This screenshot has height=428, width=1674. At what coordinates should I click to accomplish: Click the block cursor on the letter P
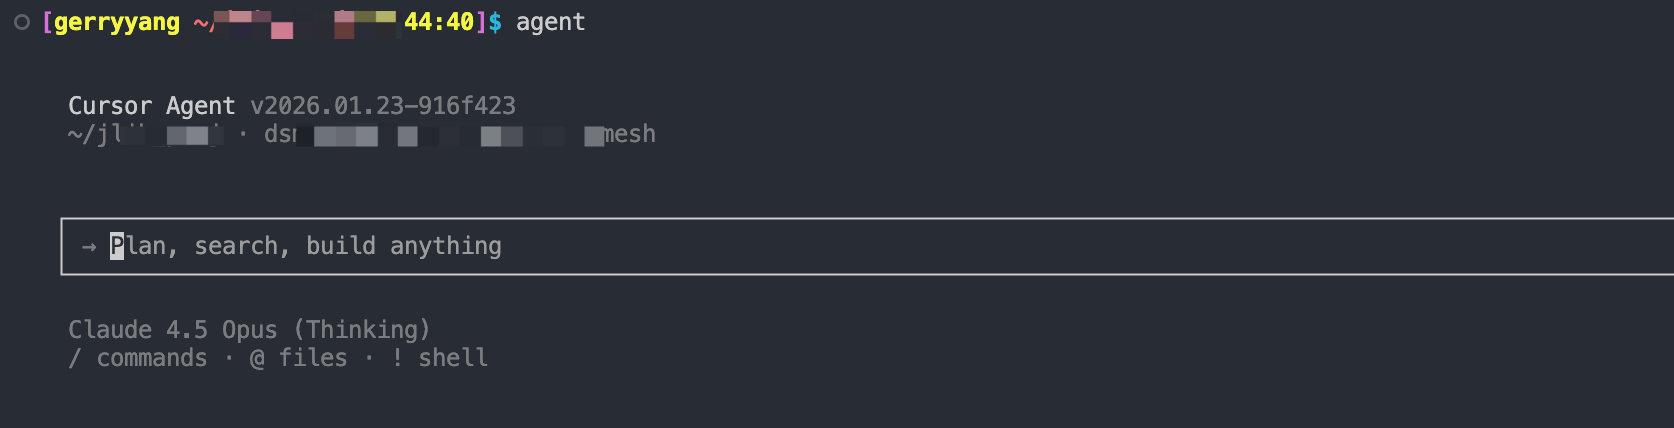click(x=117, y=246)
